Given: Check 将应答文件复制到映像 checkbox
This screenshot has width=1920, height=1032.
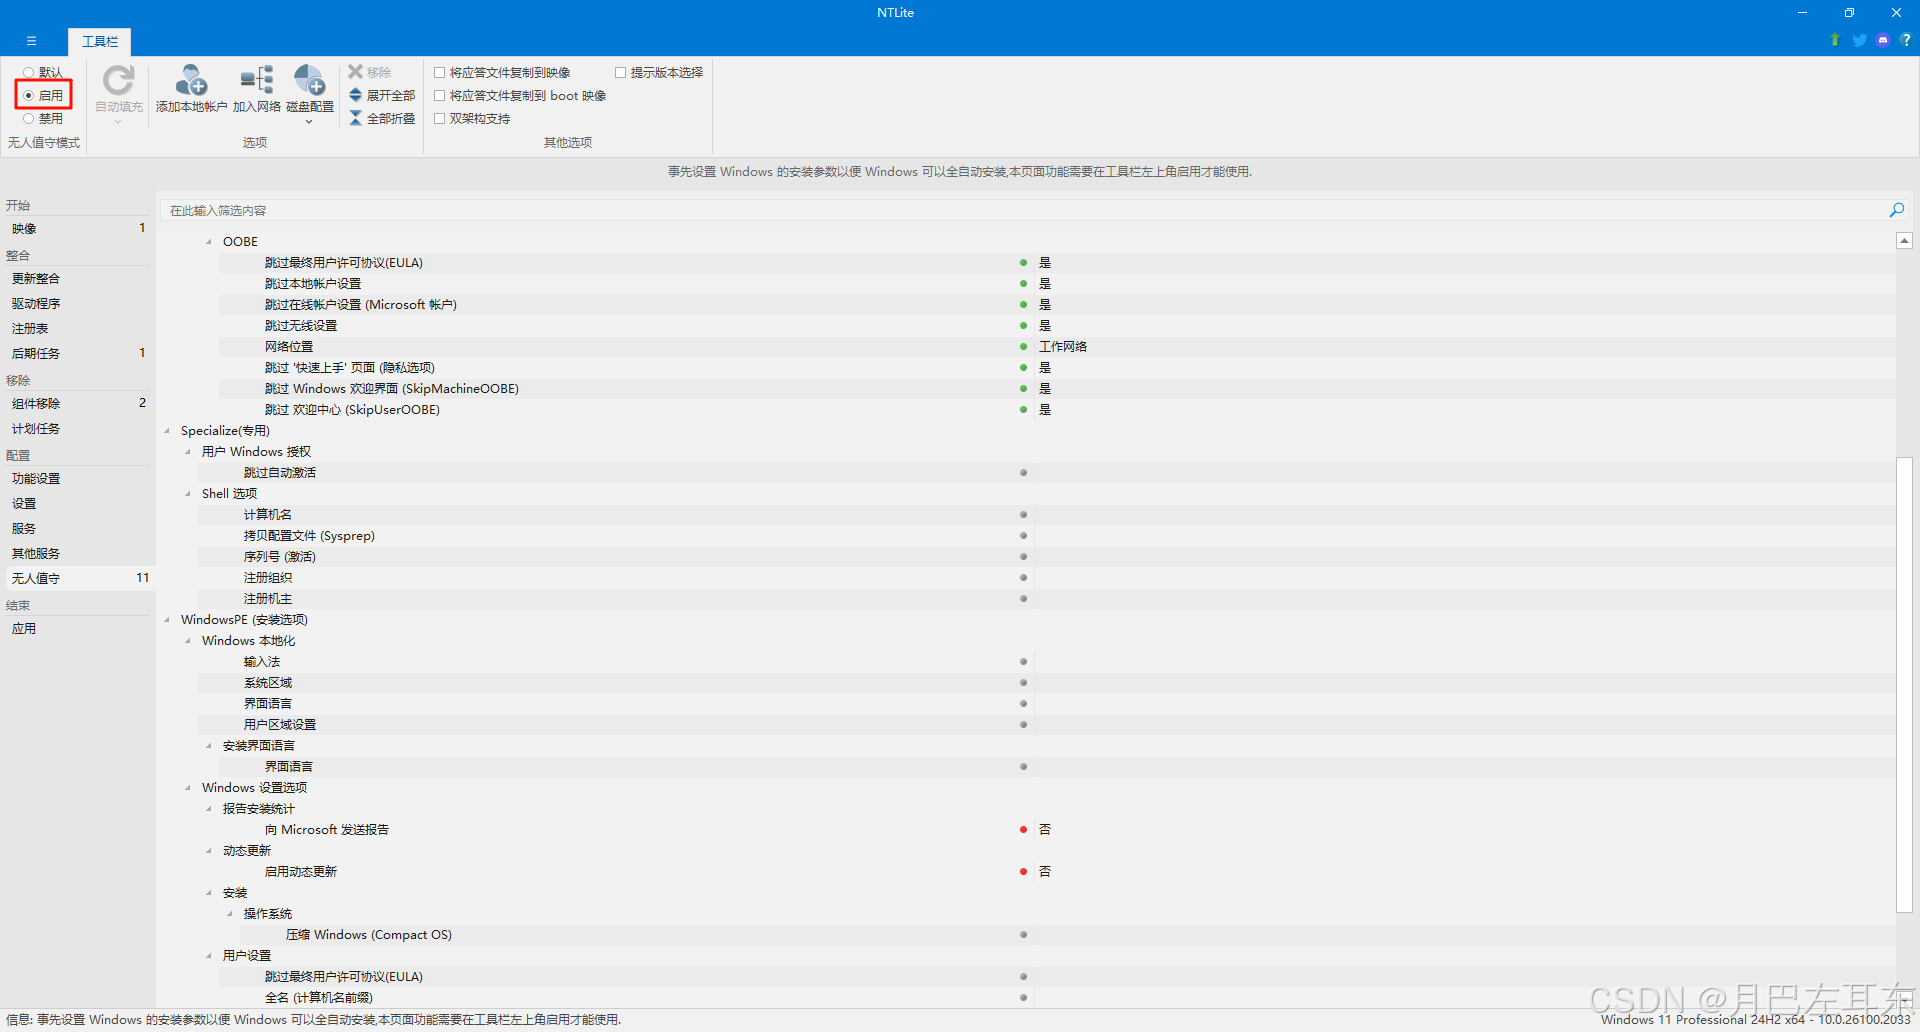Looking at the screenshot, I should click(x=439, y=72).
